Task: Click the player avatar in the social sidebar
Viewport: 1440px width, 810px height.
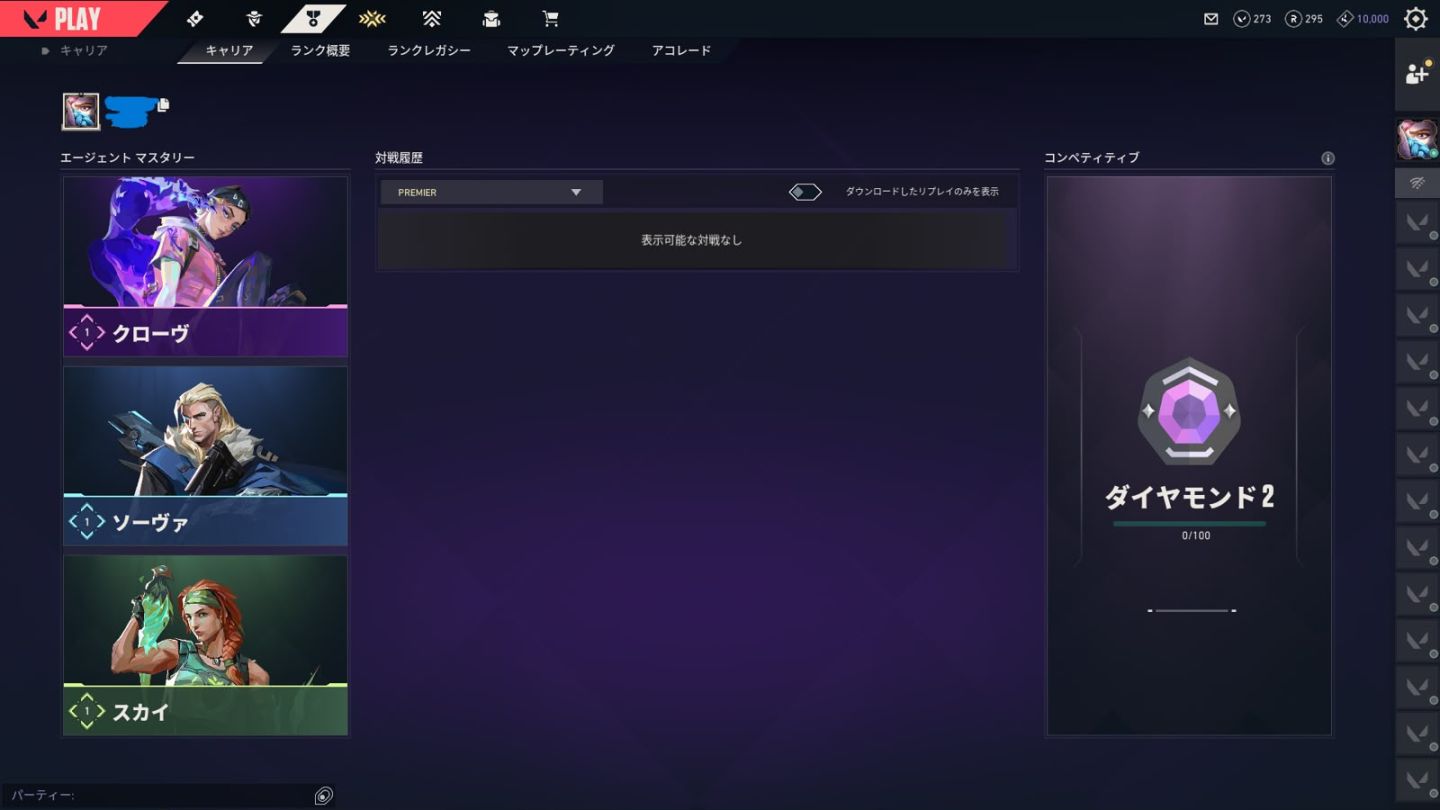Action: [x=1416, y=139]
